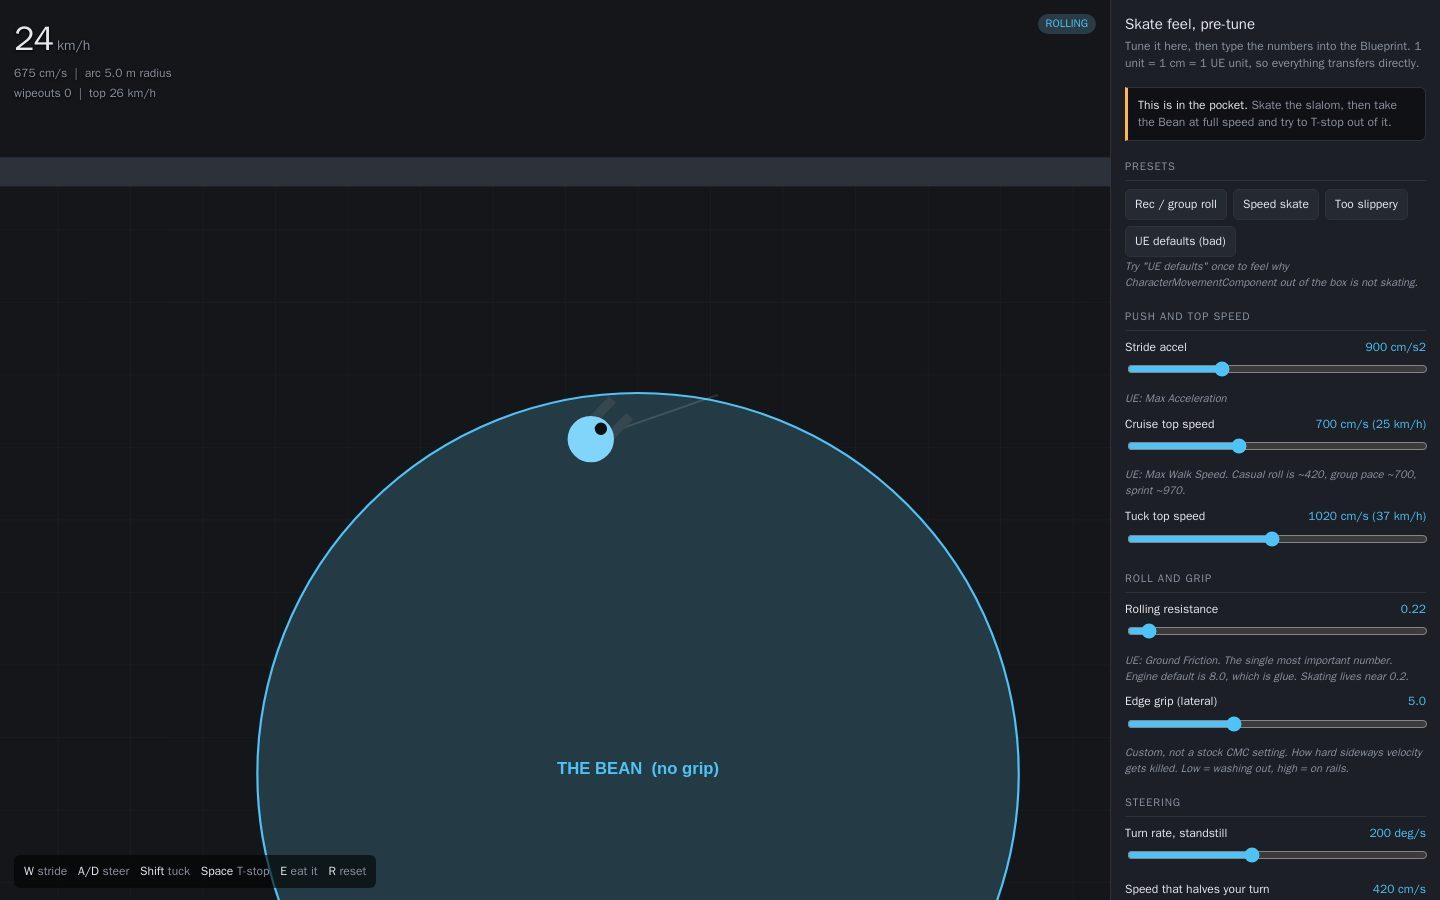The image size is (1440, 900).
Task: Click the 420 cm/s halving speed value
Action: 1399,889
